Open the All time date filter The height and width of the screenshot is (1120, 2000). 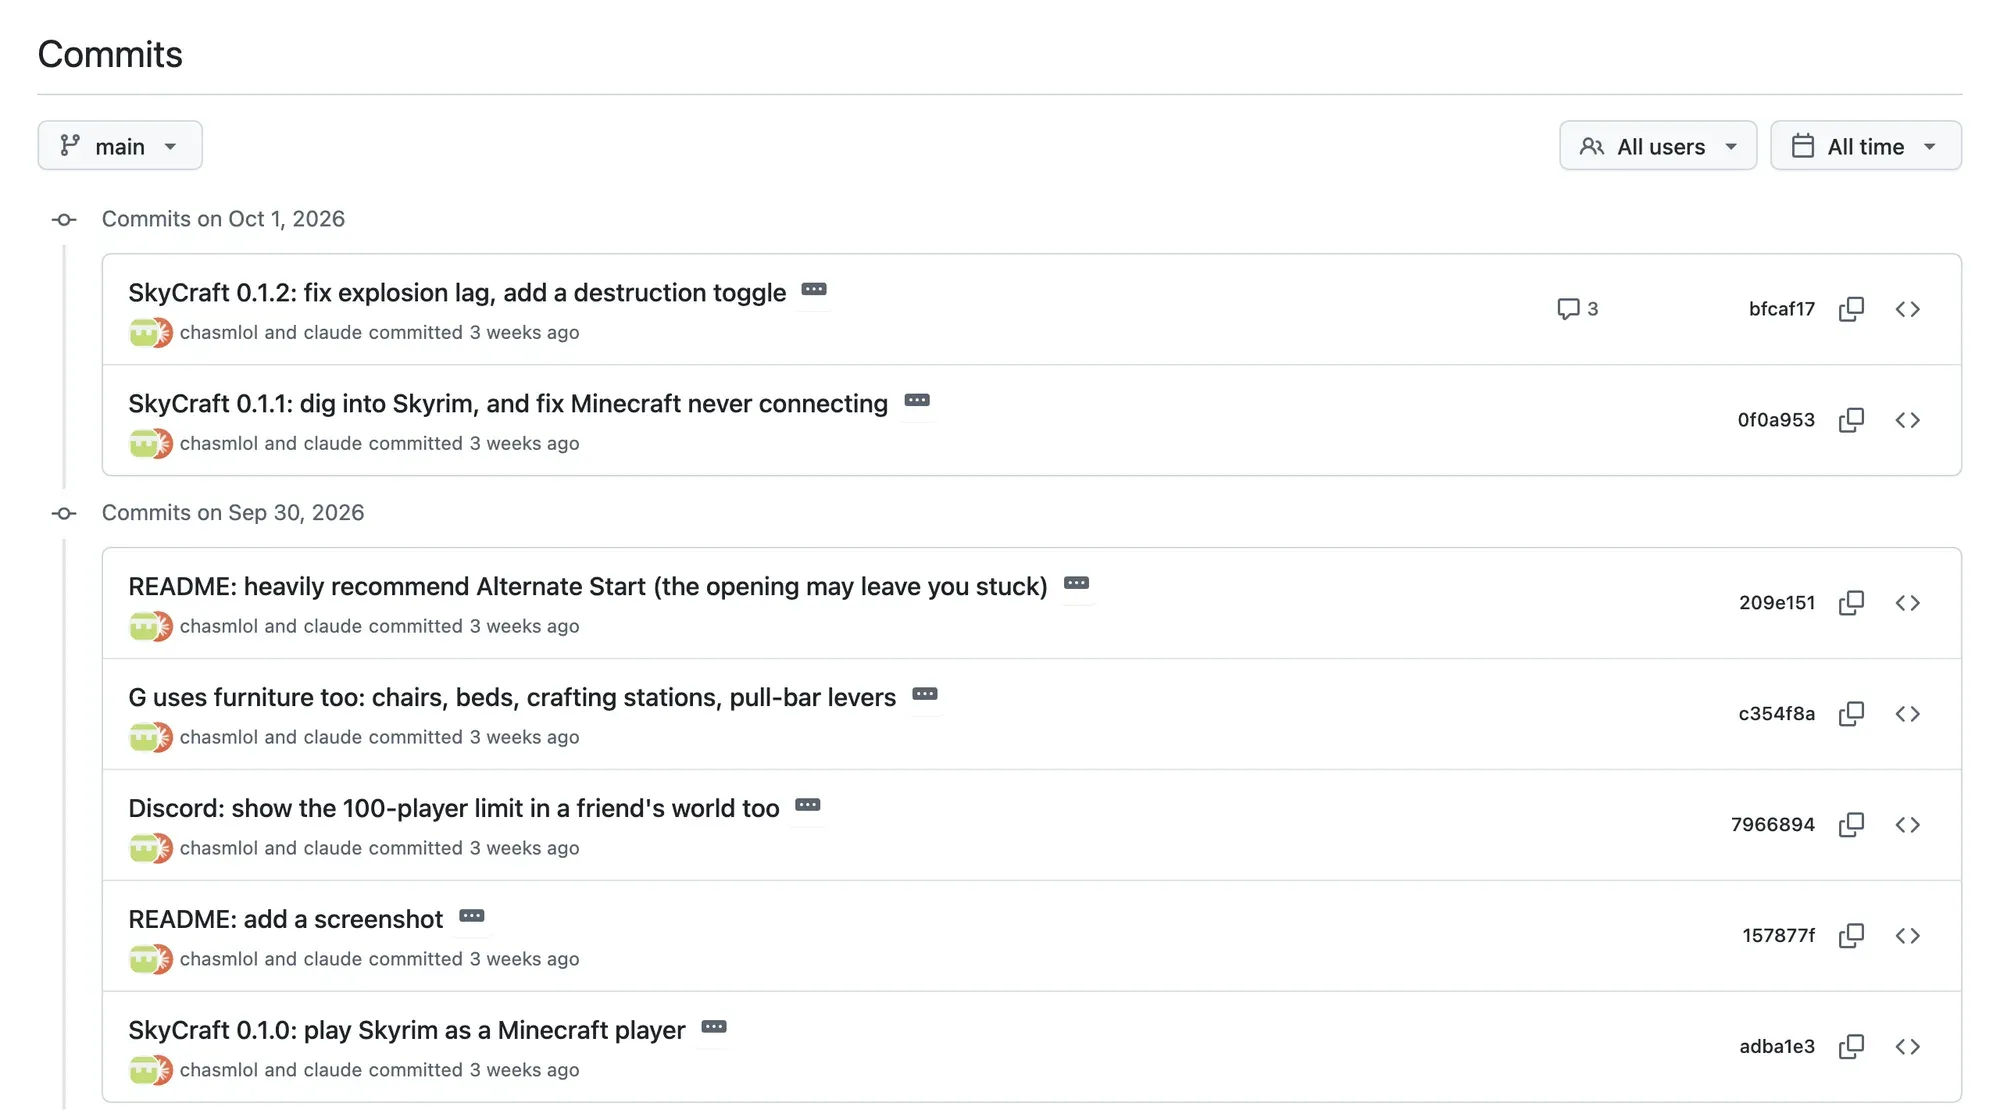tap(1866, 146)
